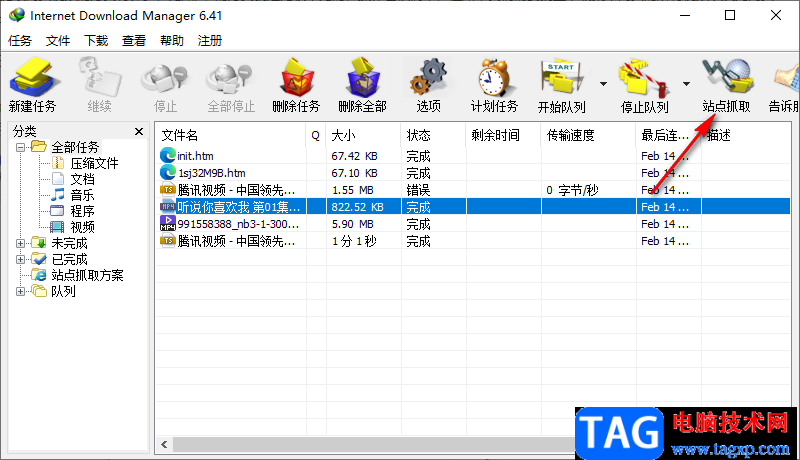
Task: Click the 全部停止 stop all icon
Action: tap(230, 79)
